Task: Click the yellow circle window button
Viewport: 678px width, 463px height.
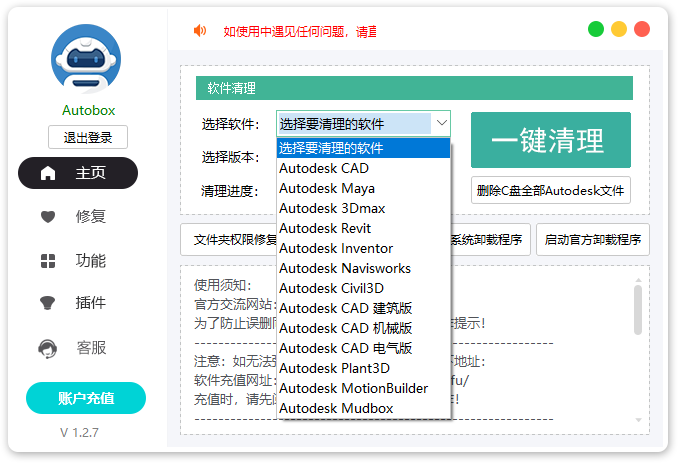Action: [619, 29]
